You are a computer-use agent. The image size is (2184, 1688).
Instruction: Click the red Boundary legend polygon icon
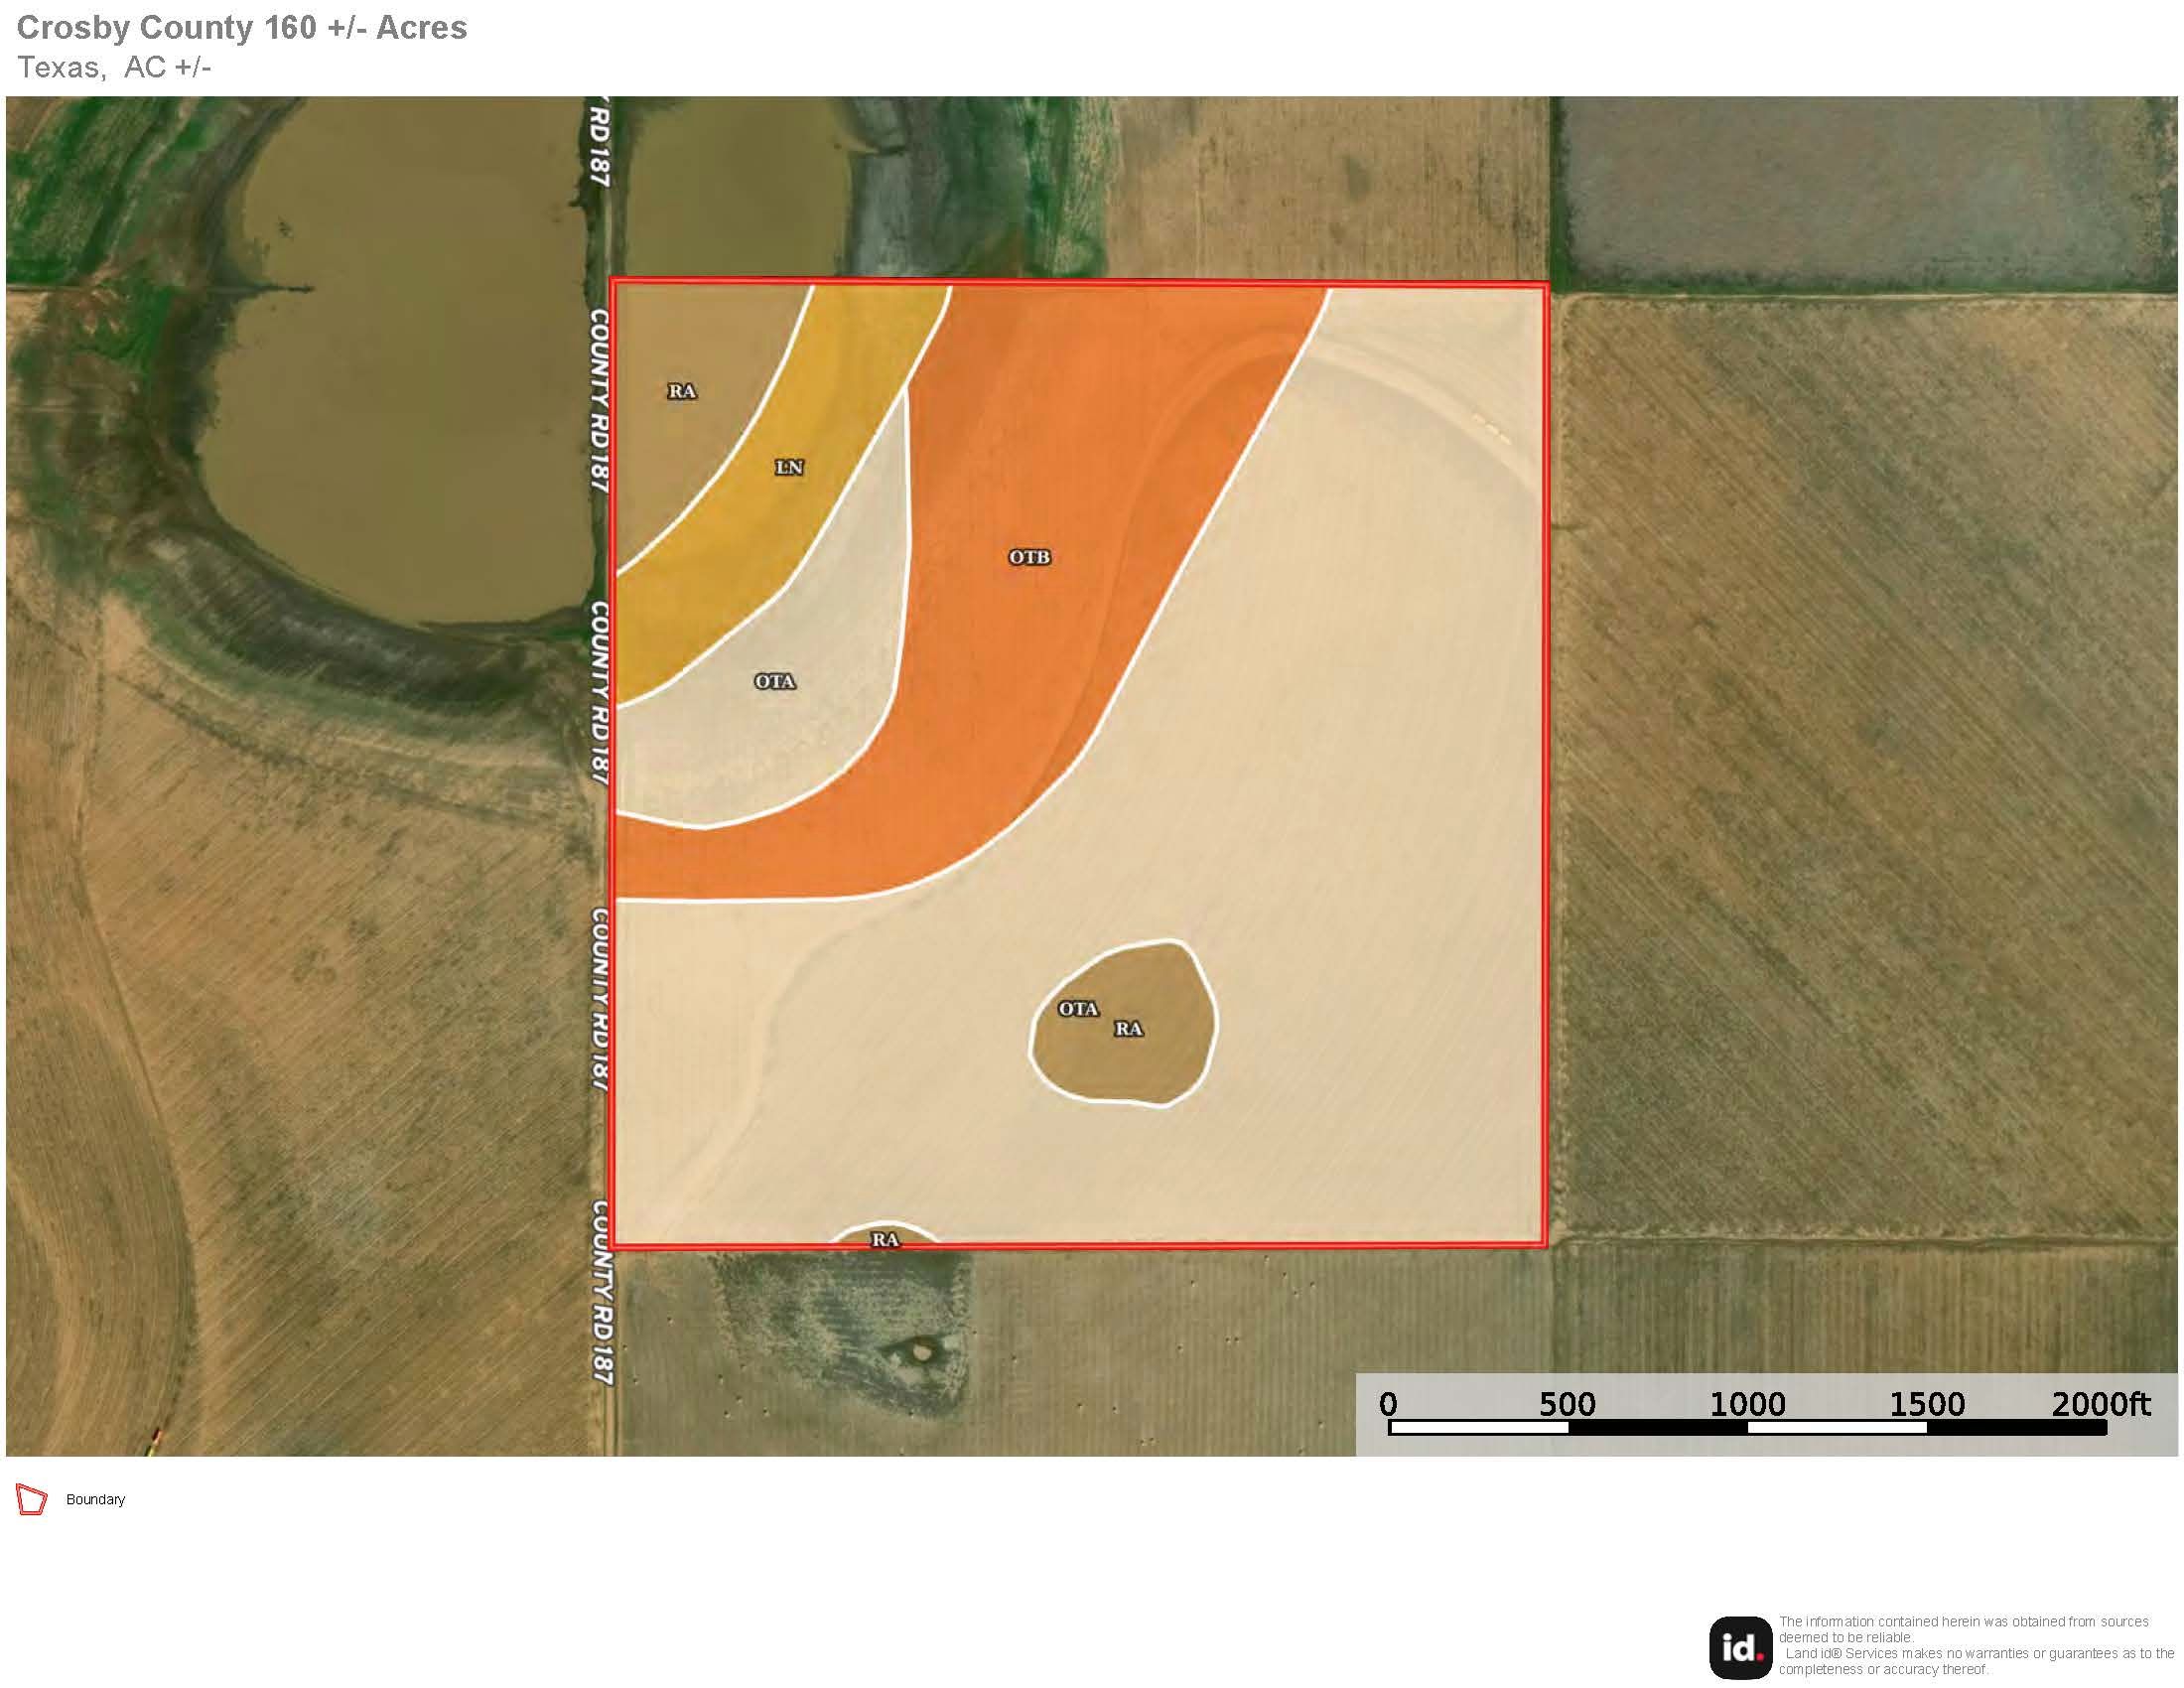pos(32,1500)
